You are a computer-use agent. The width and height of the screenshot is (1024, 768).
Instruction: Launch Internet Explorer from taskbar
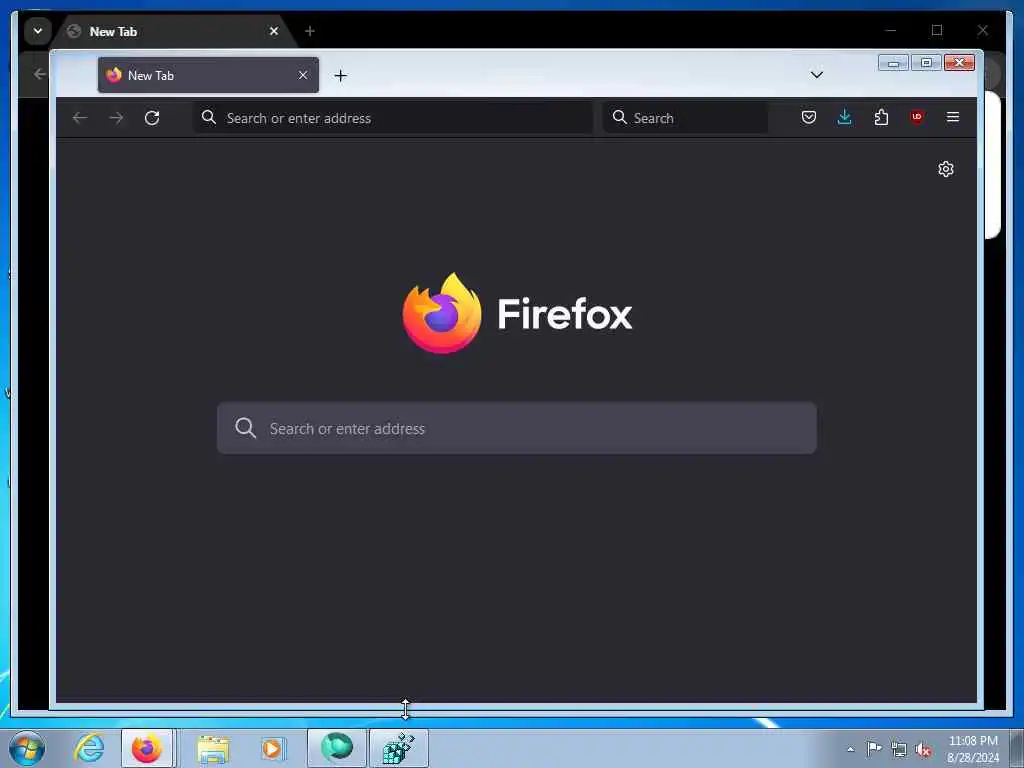tap(89, 748)
